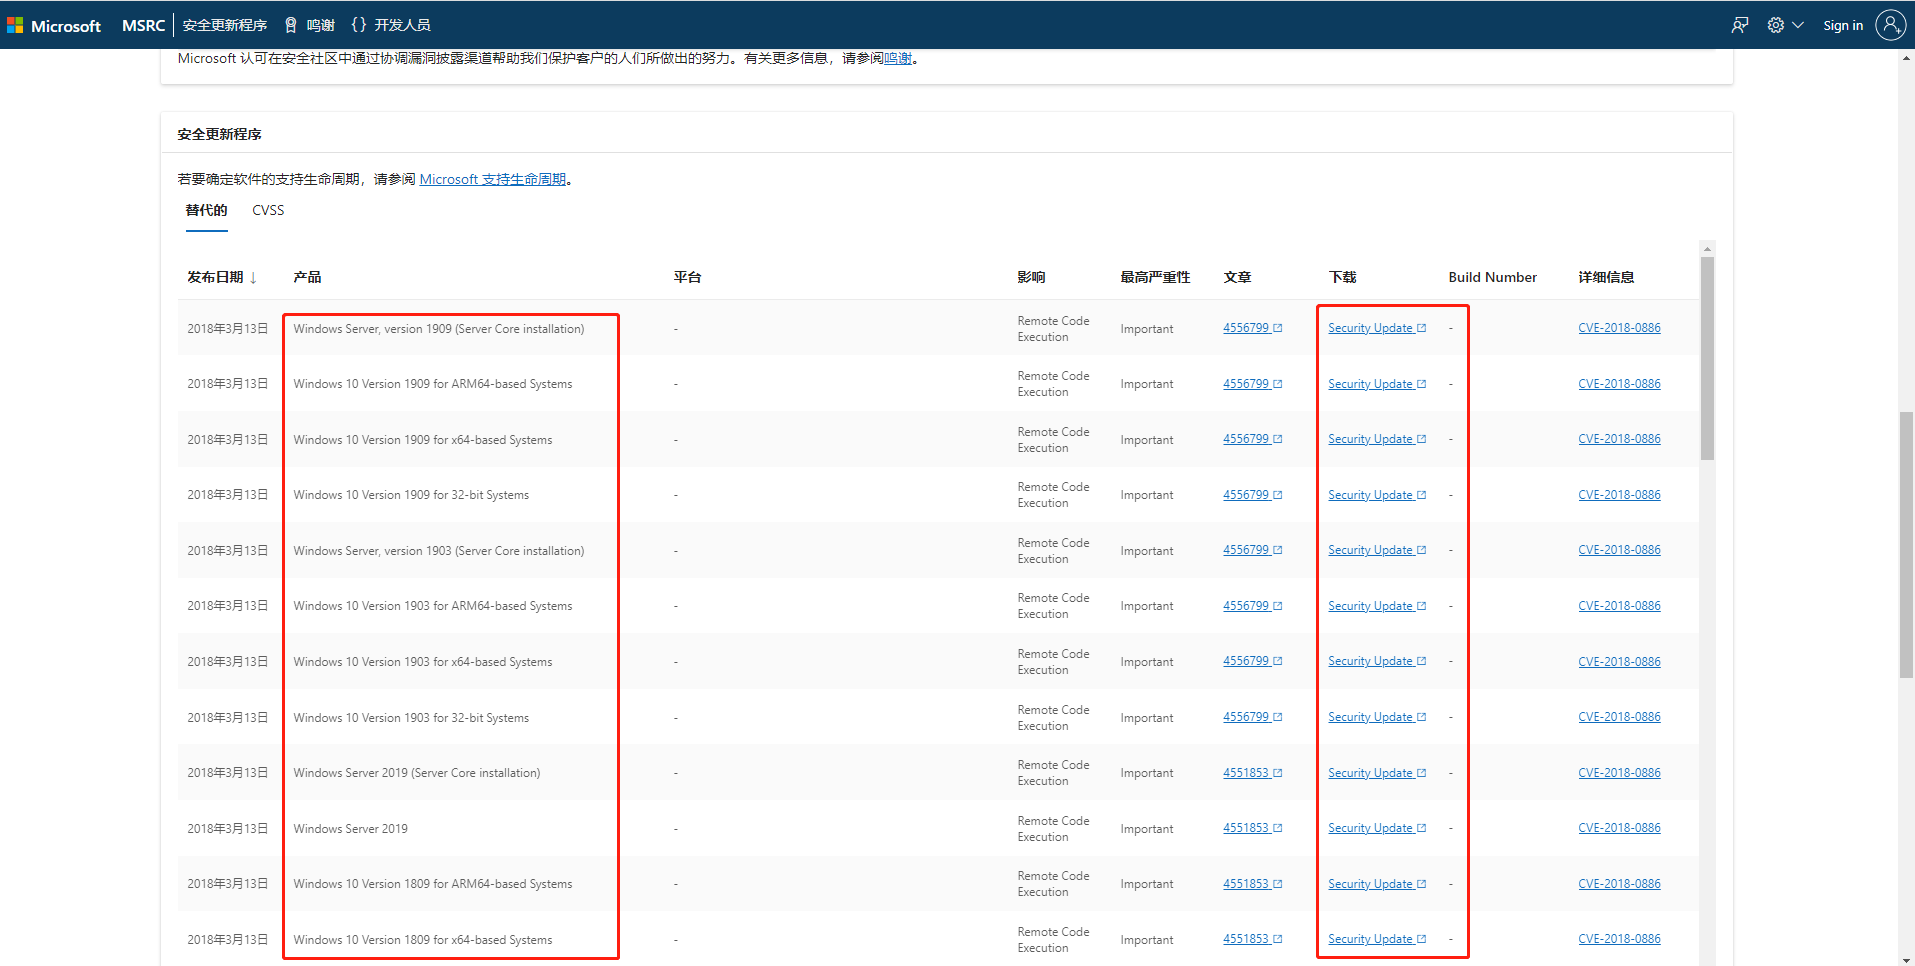Screen dimensions: 1915x966
Task: Open article 4556799 for 1909 ARM64 row
Action: tap(1252, 384)
